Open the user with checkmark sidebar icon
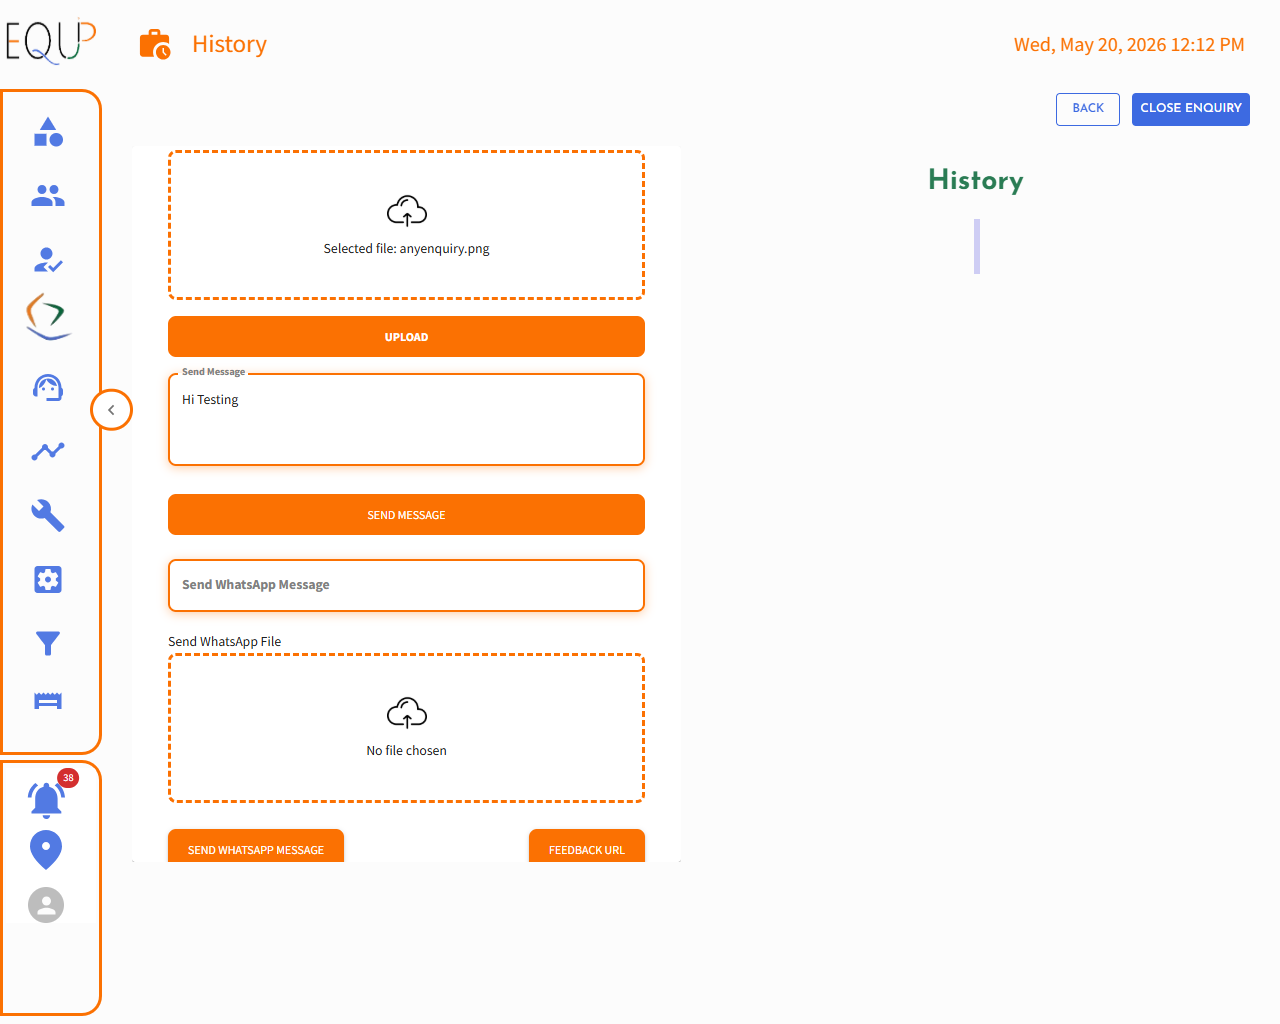The image size is (1280, 1024). pyautogui.click(x=48, y=260)
